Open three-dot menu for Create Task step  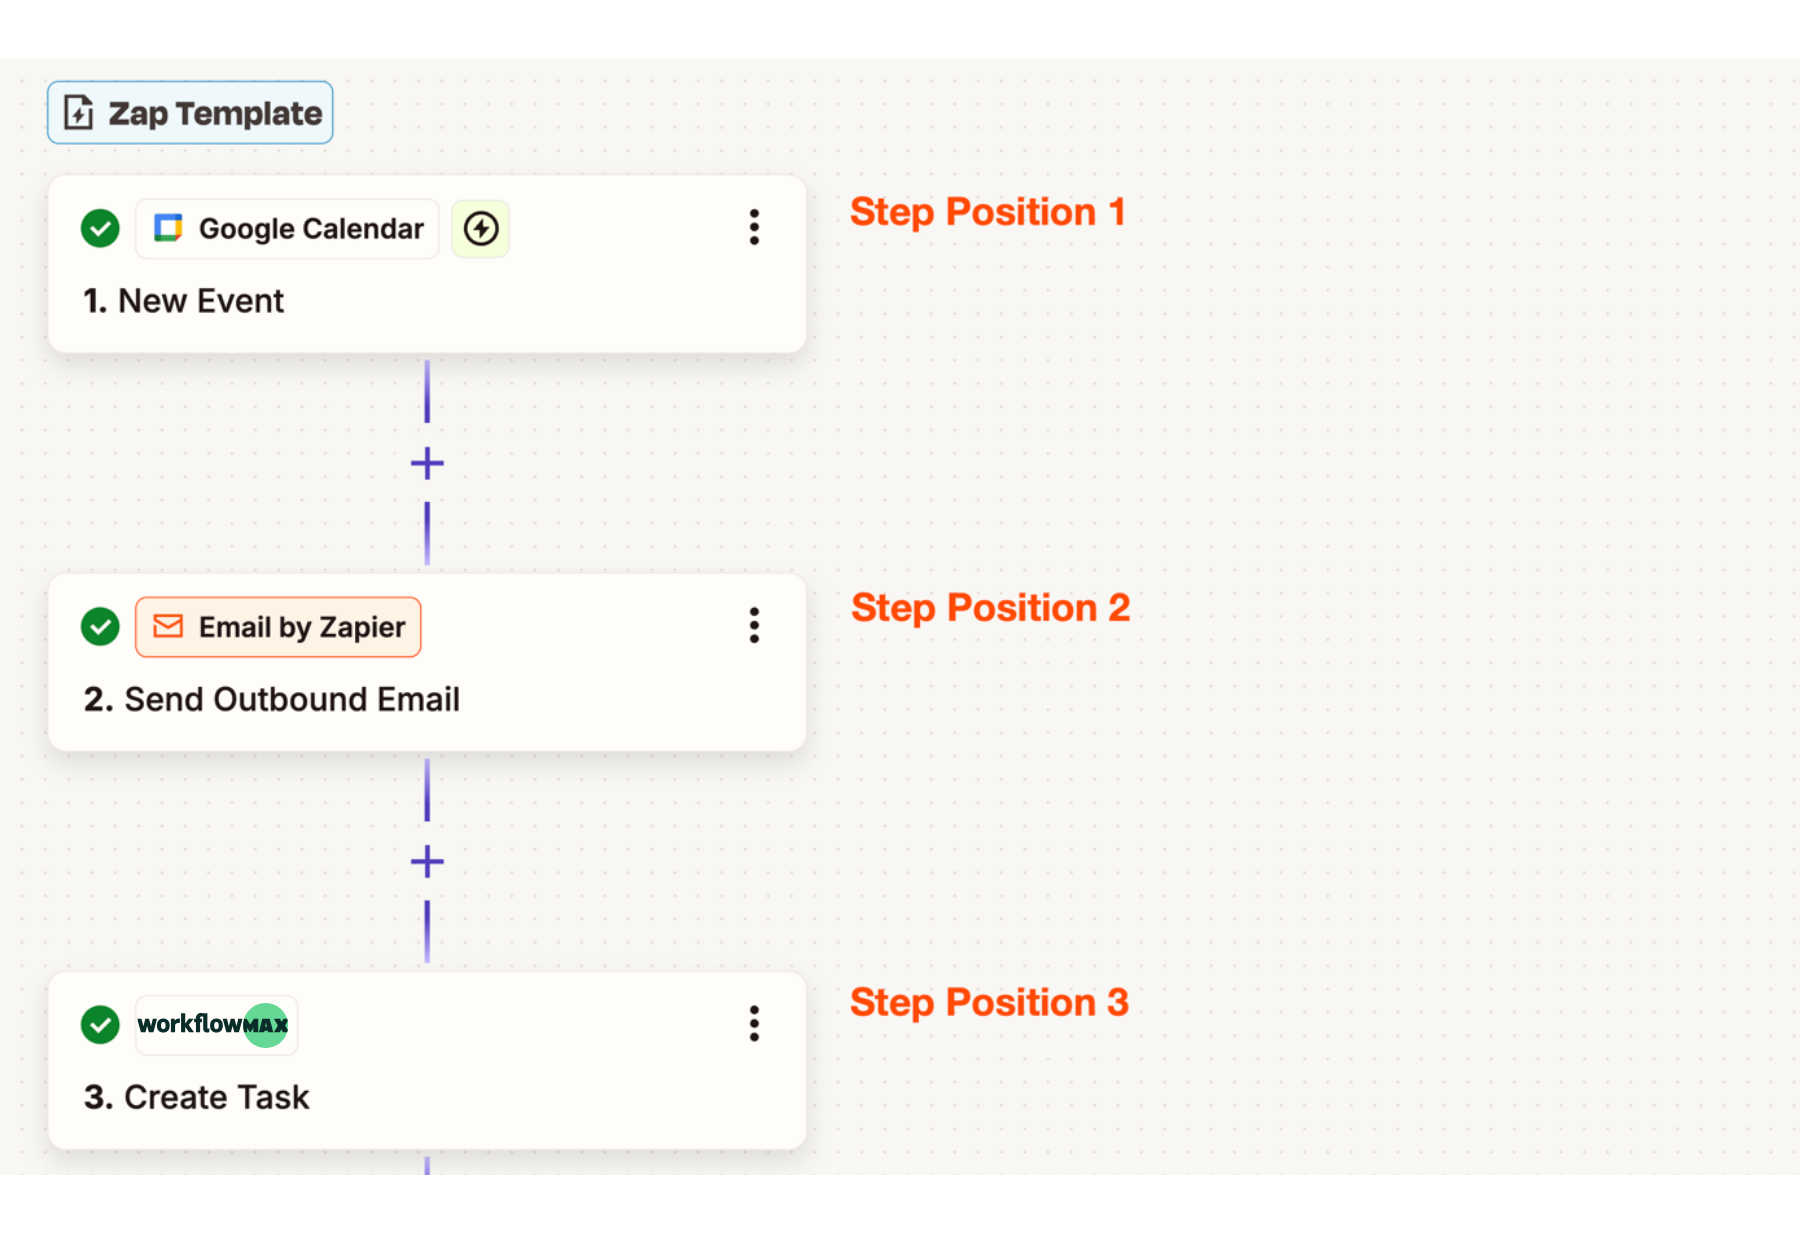click(x=754, y=1024)
